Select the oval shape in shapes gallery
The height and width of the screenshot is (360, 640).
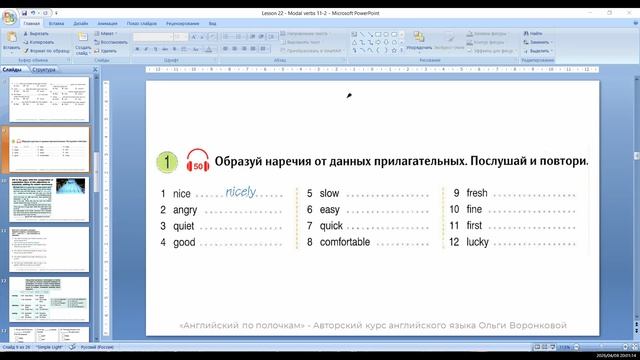(386, 34)
